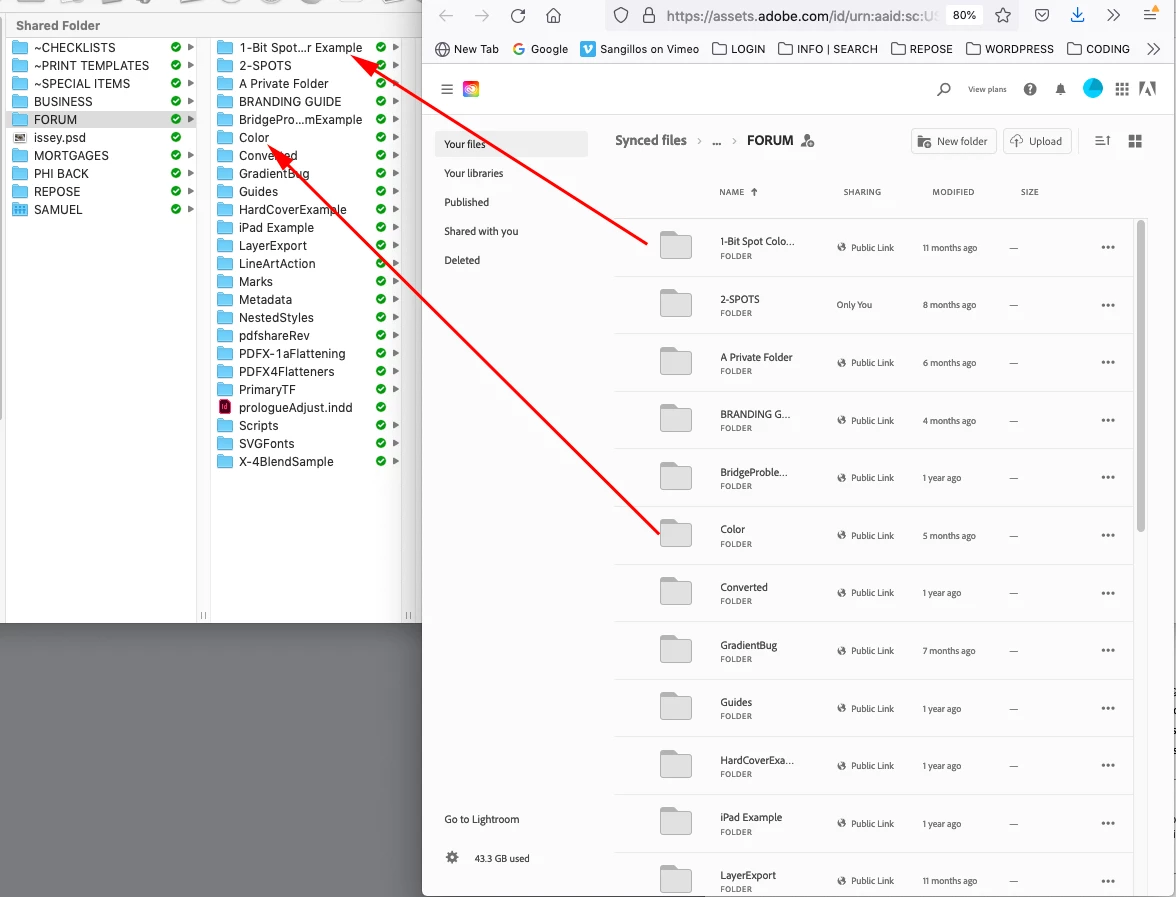The height and width of the screenshot is (897, 1176).
Task: Click the Adobe logo icon
Action: [x=1148, y=89]
